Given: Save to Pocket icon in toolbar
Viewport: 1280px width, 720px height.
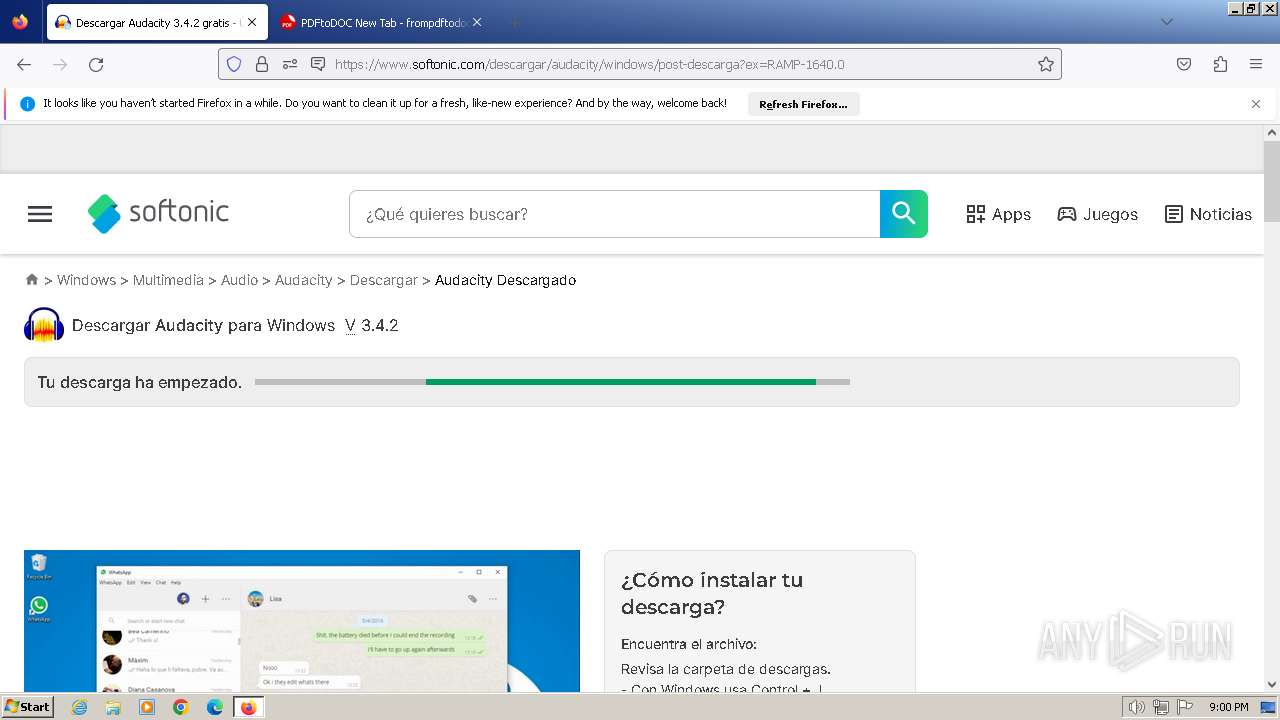Looking at the screenshot, I should 1184,64.
